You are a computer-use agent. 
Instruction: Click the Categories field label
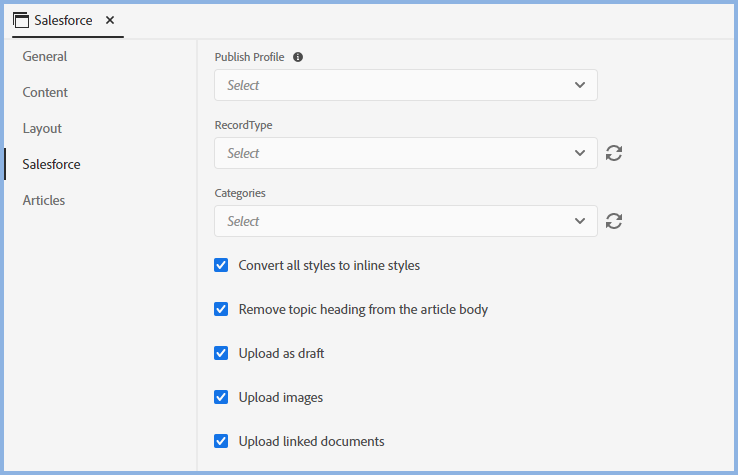pyautogui.click(x=240, y=193)
